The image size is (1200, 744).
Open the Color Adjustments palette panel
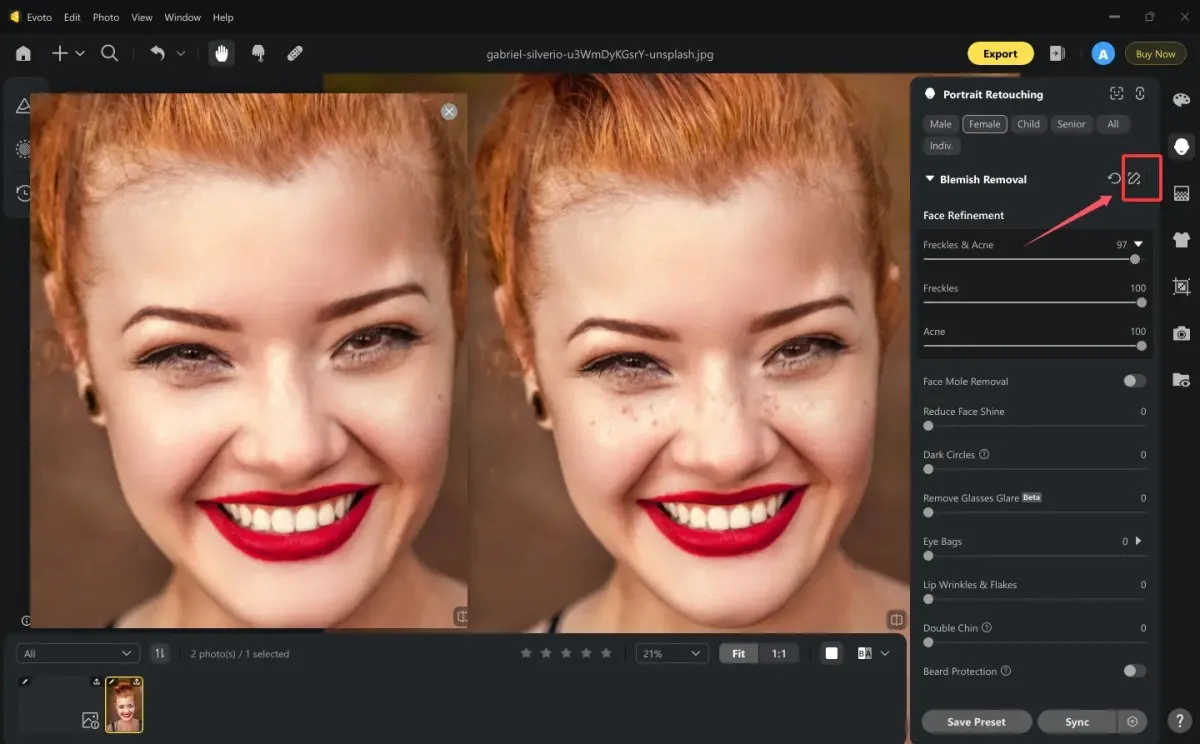tap(1181, 99)
